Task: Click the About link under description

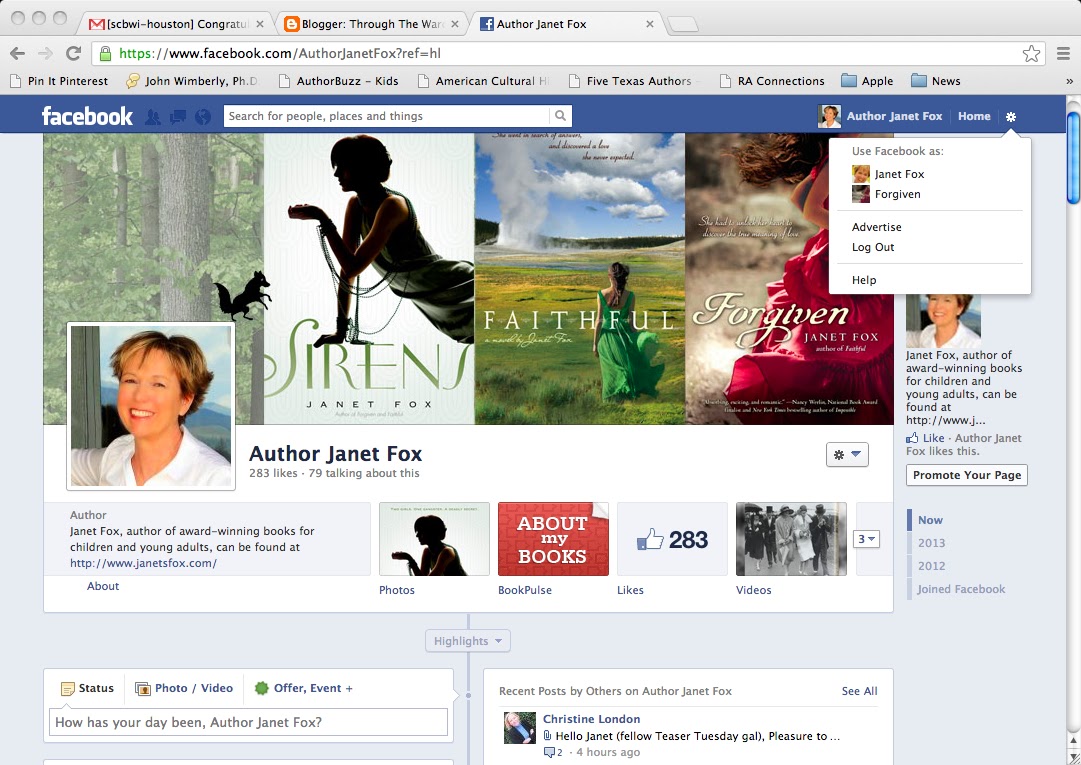Action: [103, 586]
